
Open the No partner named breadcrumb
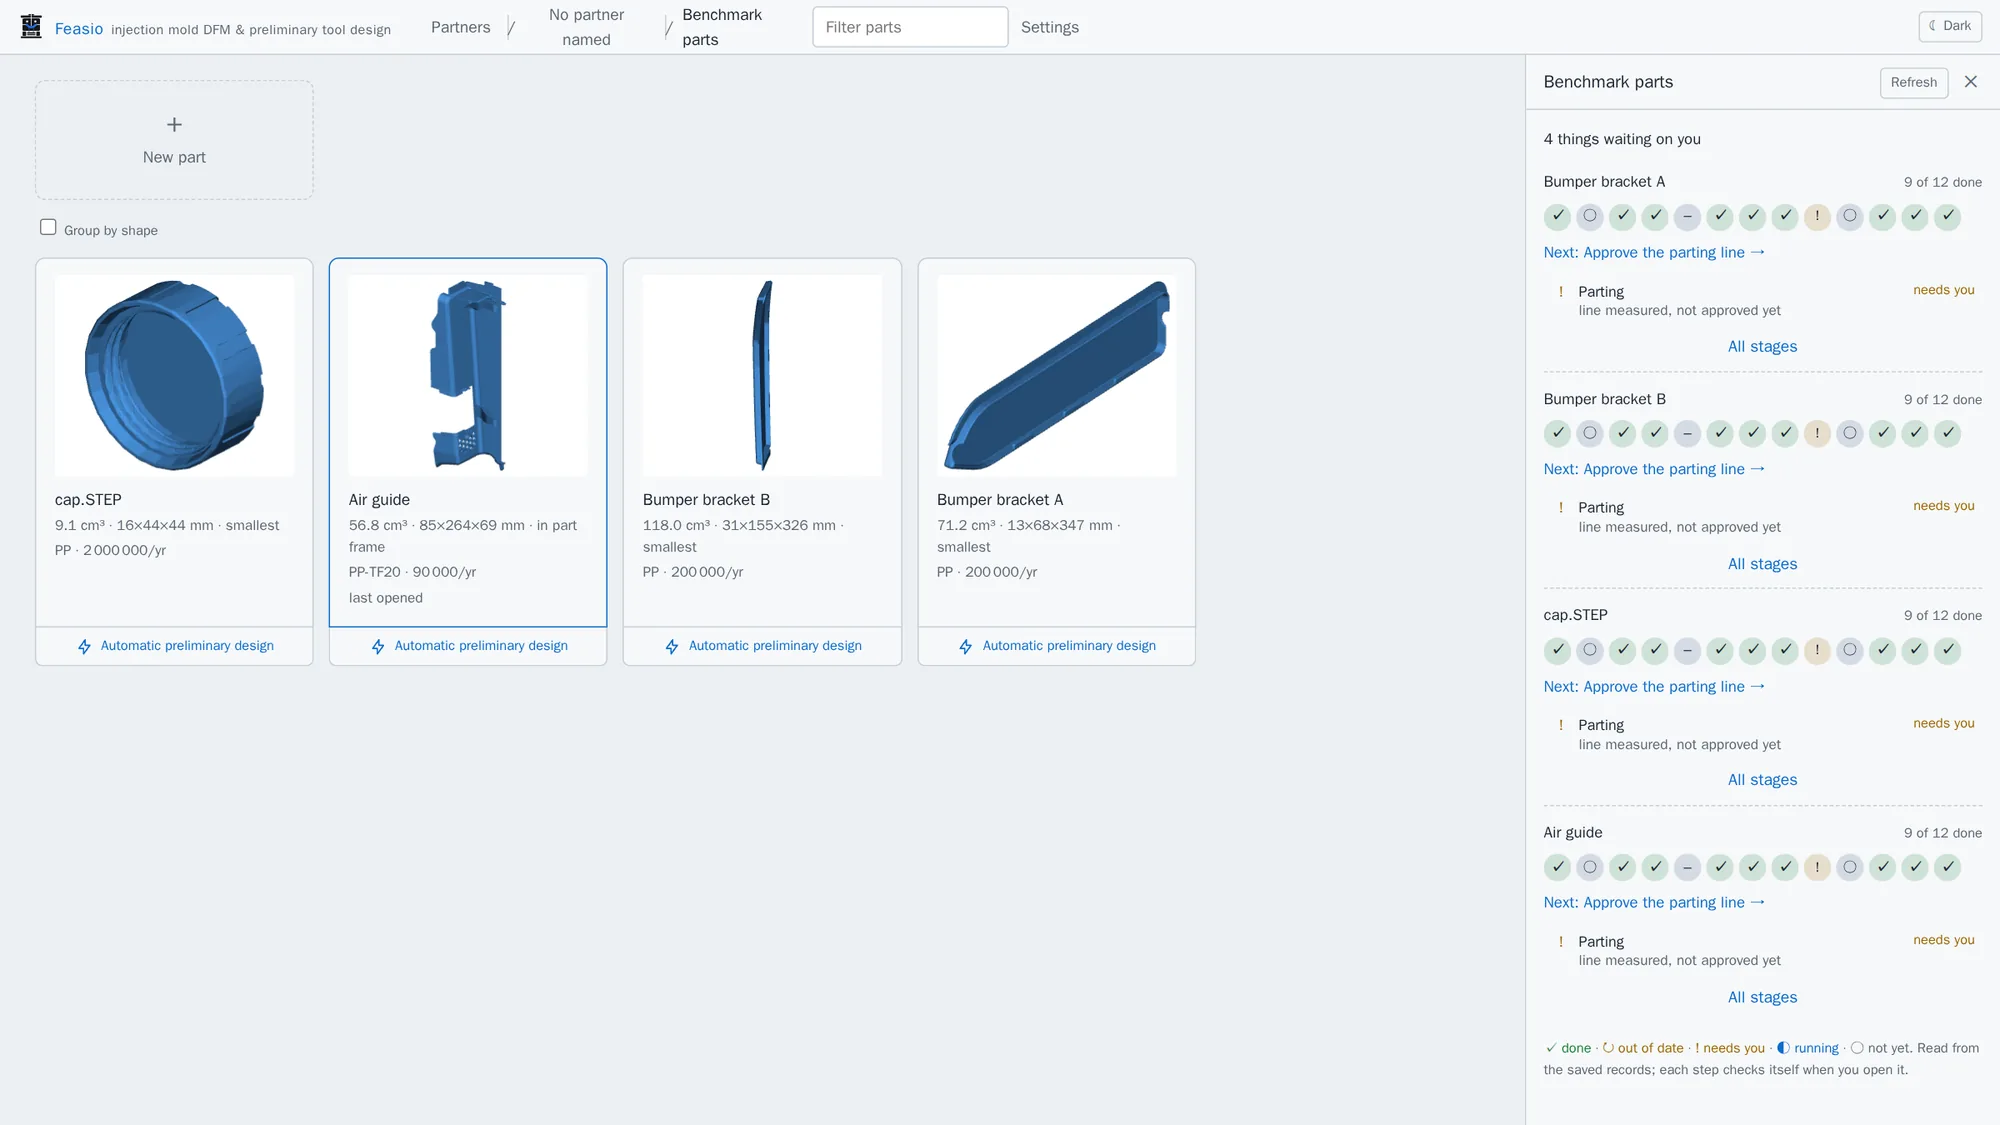pos(586,27)
